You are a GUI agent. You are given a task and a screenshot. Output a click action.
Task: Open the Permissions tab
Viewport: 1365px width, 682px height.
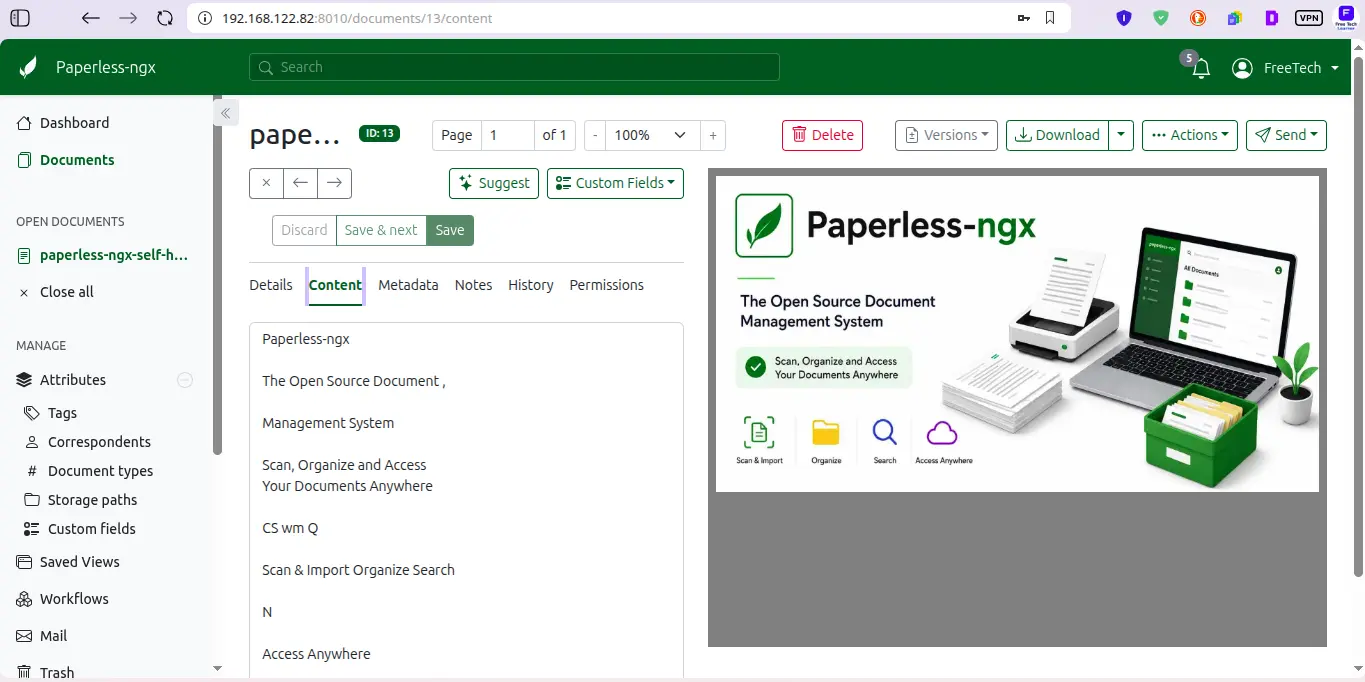pos(606,285)
